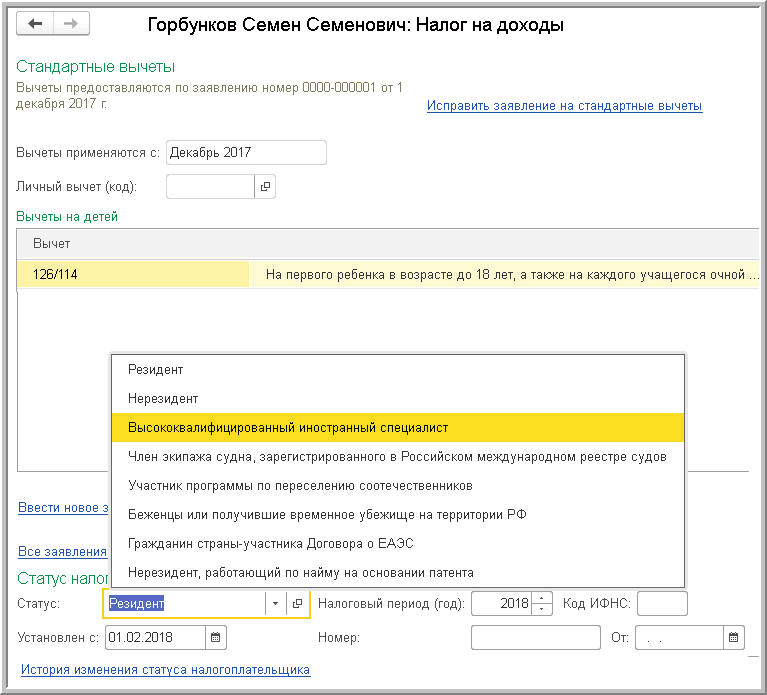The width and height of the screenshot is (767, 695).
Task: Decrease the tax period year
Action: 541,609
